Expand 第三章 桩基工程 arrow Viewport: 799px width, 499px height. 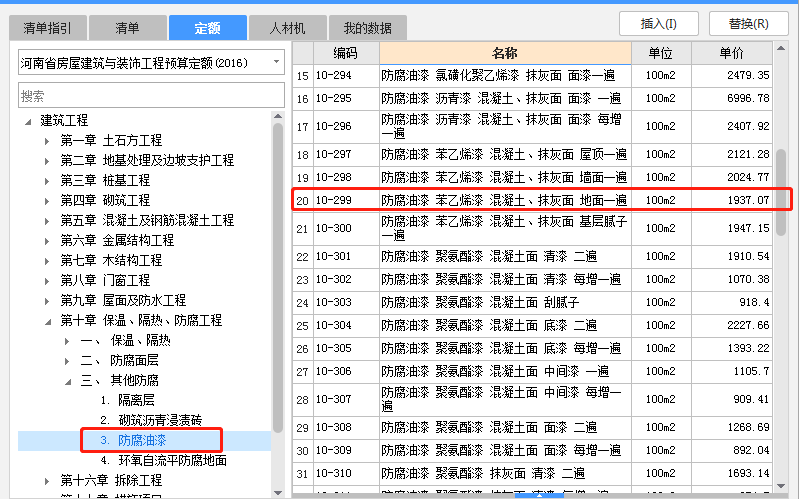tap(47, 181)
